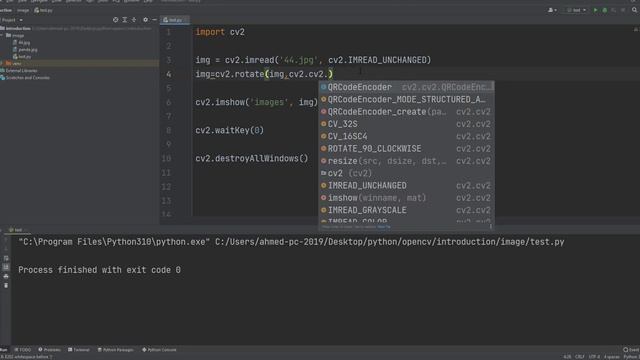
Task: Start debugging with the green bug icon
Action: 604,10
